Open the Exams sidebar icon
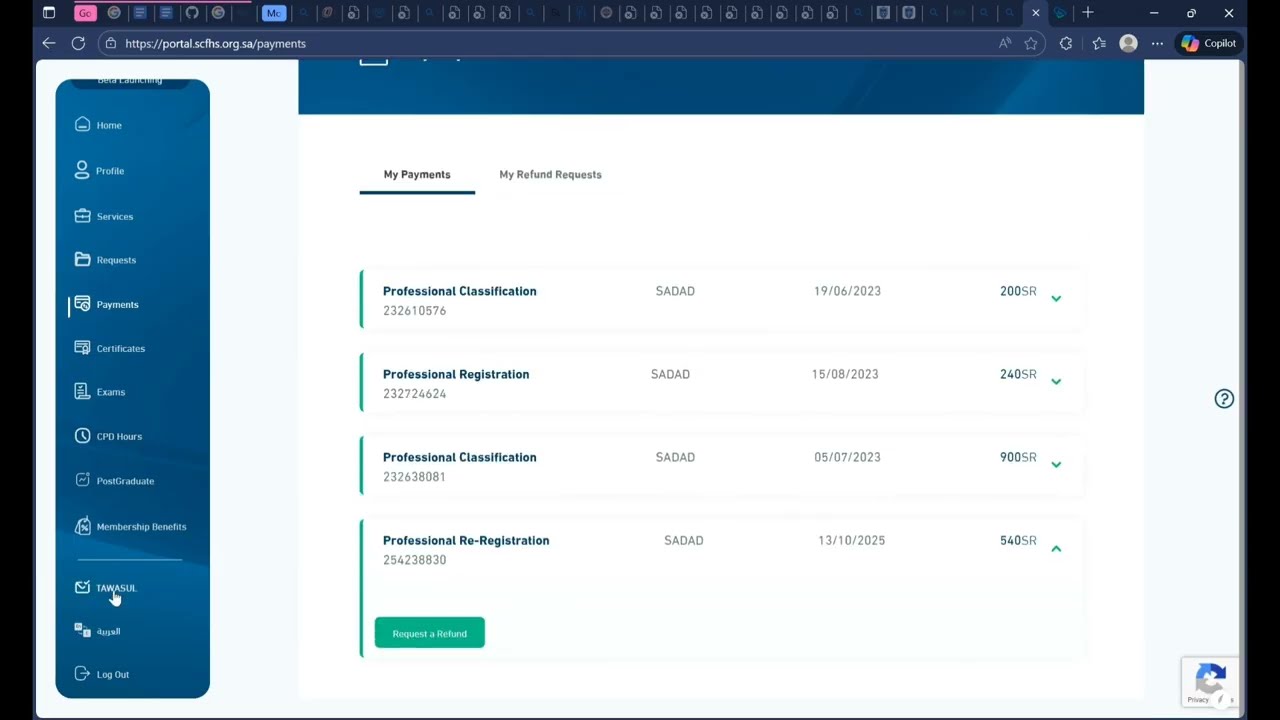Viewport: 1280px width, 720px height. point(82,392)
